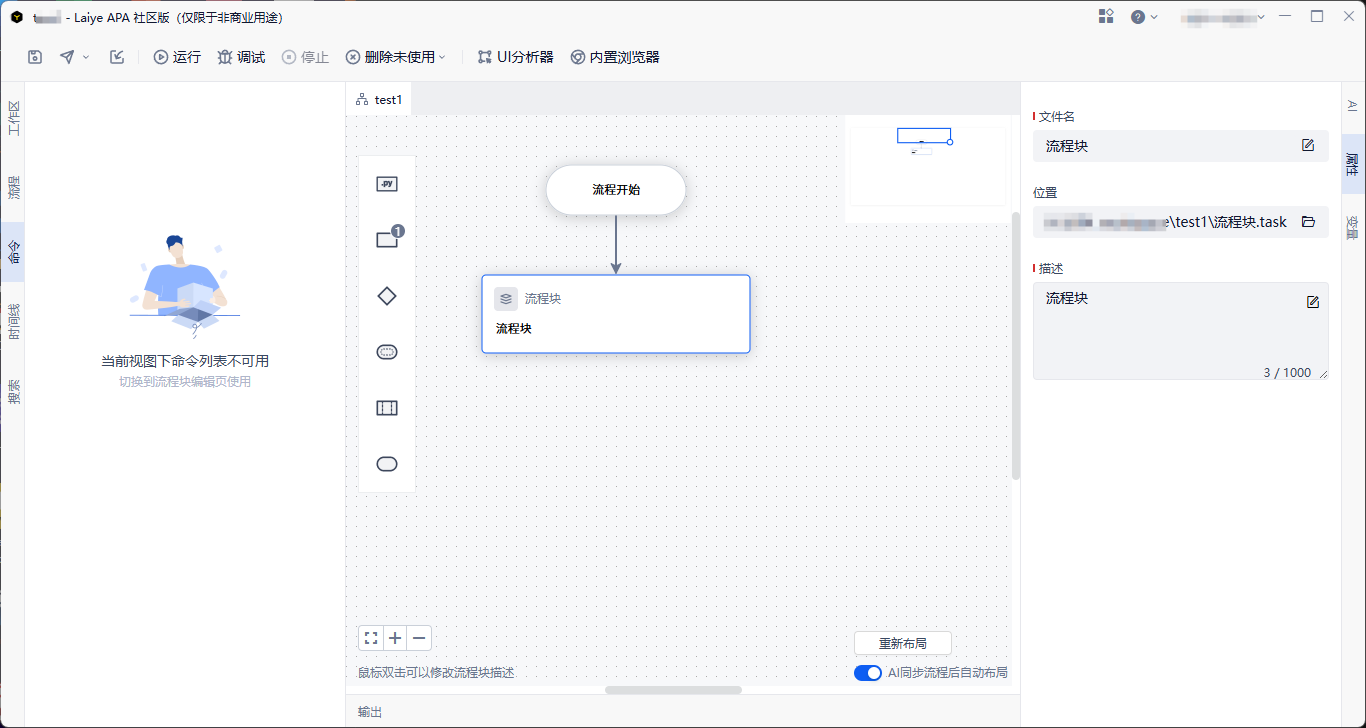Pick the .py Python block icon

tap(387, 184)
